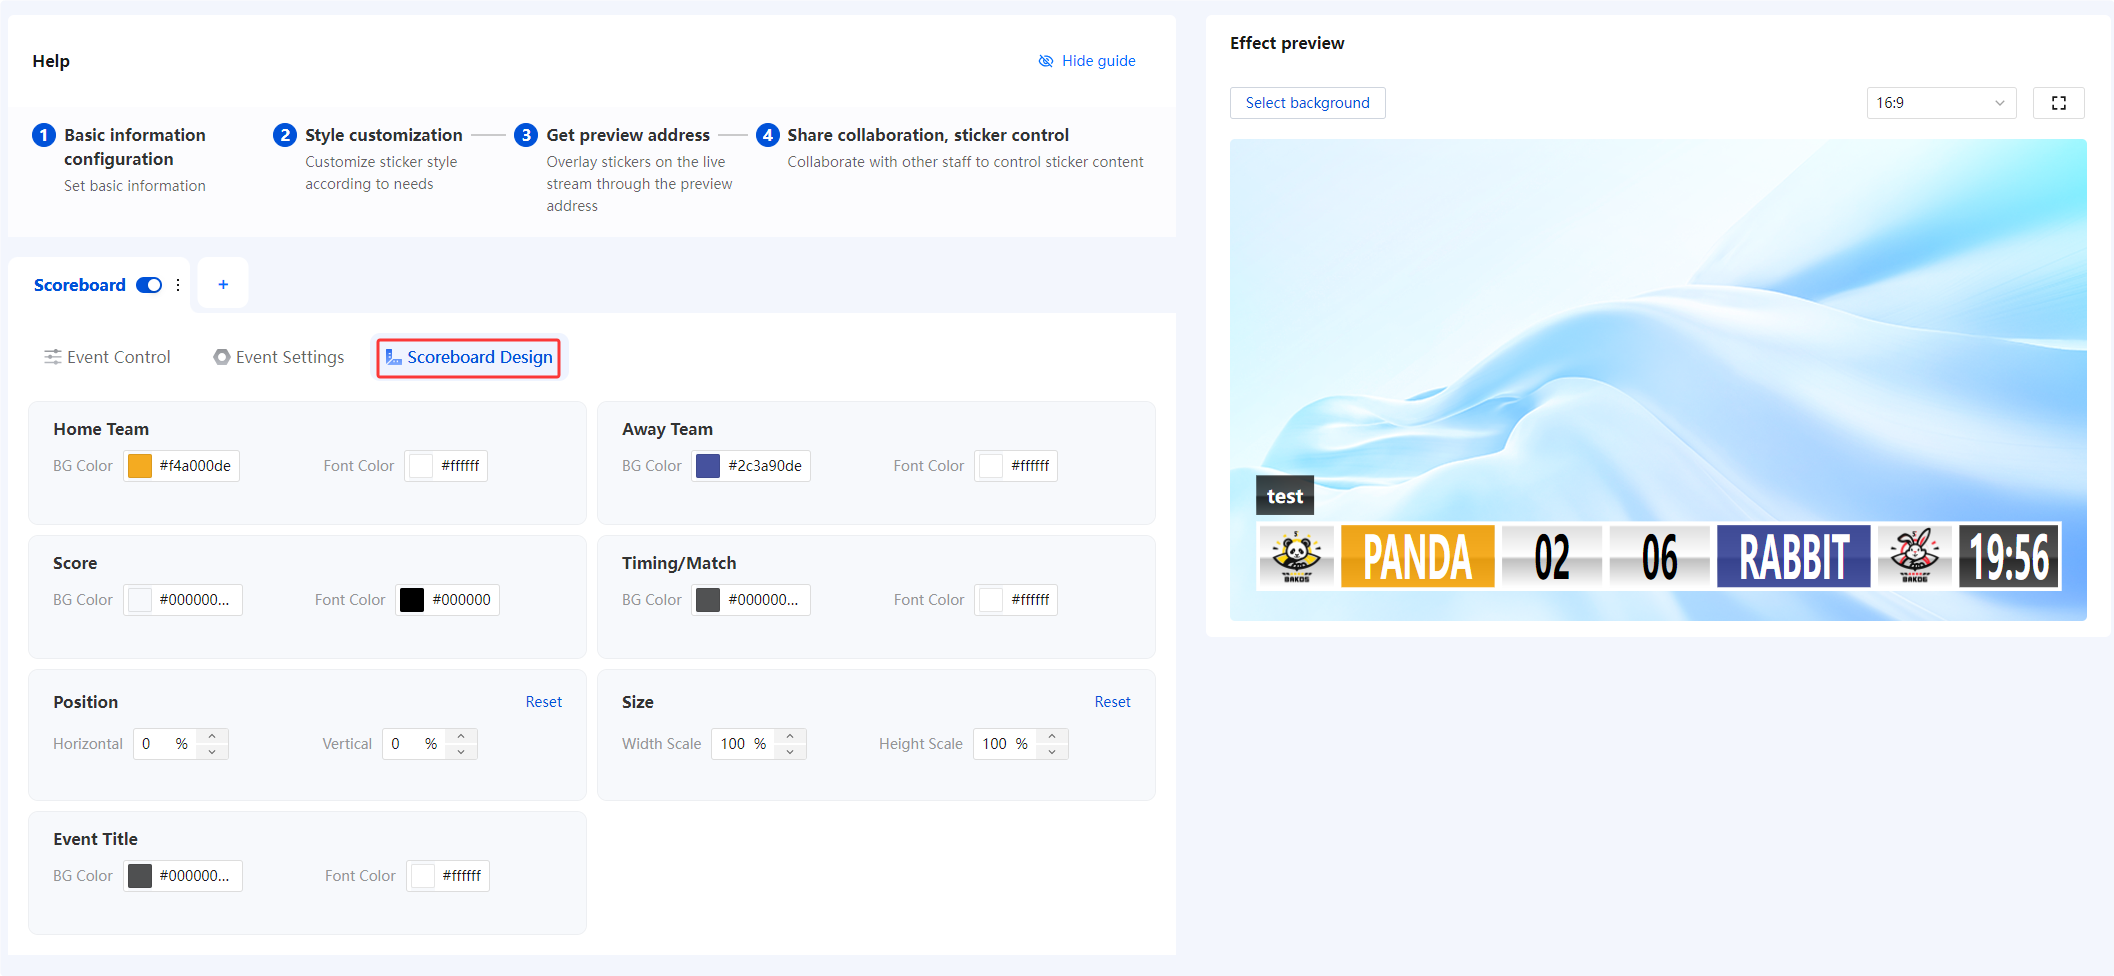
Task: Add a new sticker with plus icon
Action: coord(223,285)
